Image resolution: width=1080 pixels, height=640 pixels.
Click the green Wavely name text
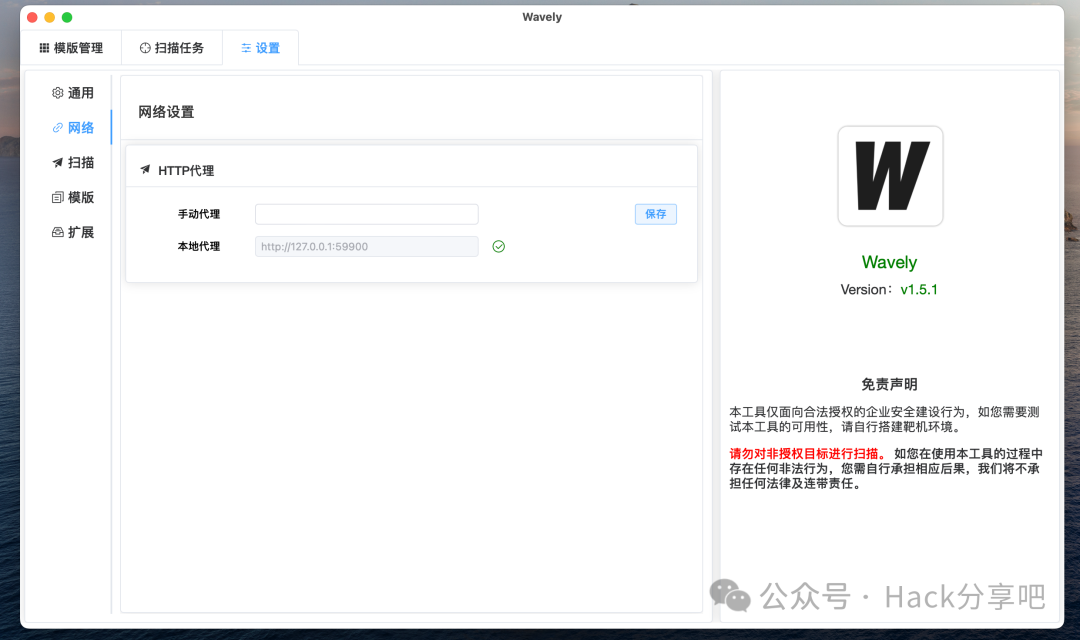[889, 262]
